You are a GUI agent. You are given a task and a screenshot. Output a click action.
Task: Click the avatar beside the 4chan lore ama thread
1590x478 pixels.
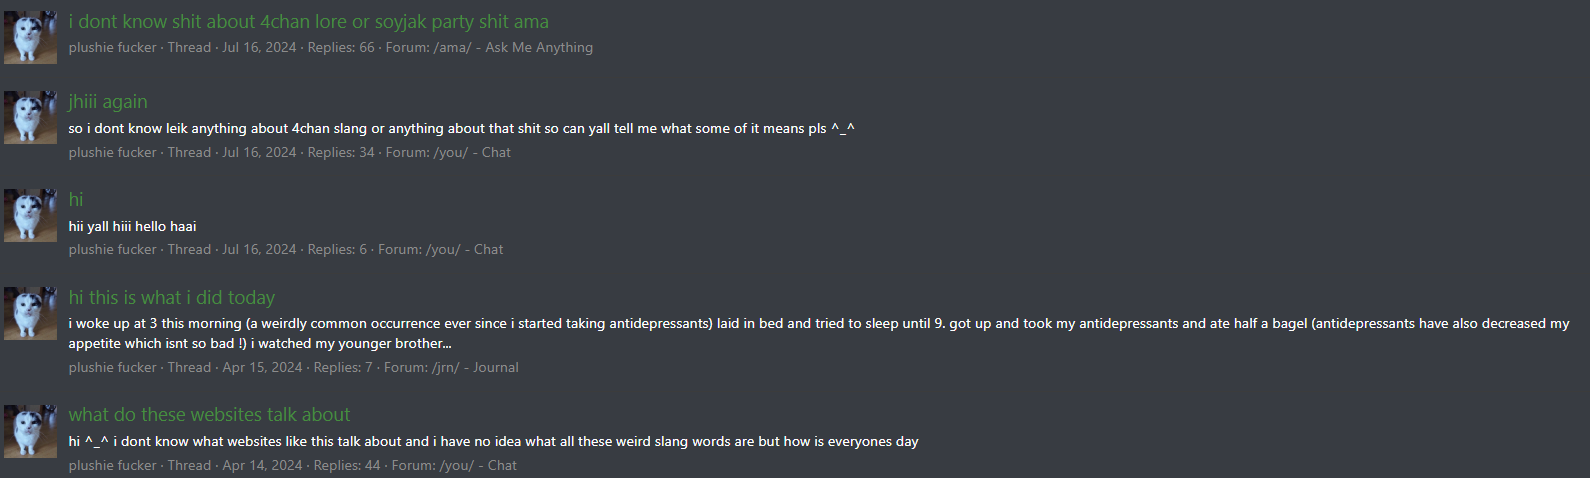click(30, 37)
